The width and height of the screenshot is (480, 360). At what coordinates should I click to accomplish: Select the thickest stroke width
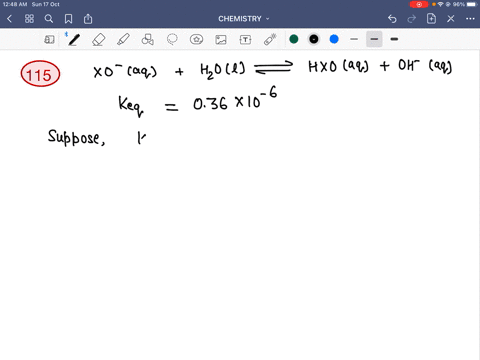click(x=394, y=39)
